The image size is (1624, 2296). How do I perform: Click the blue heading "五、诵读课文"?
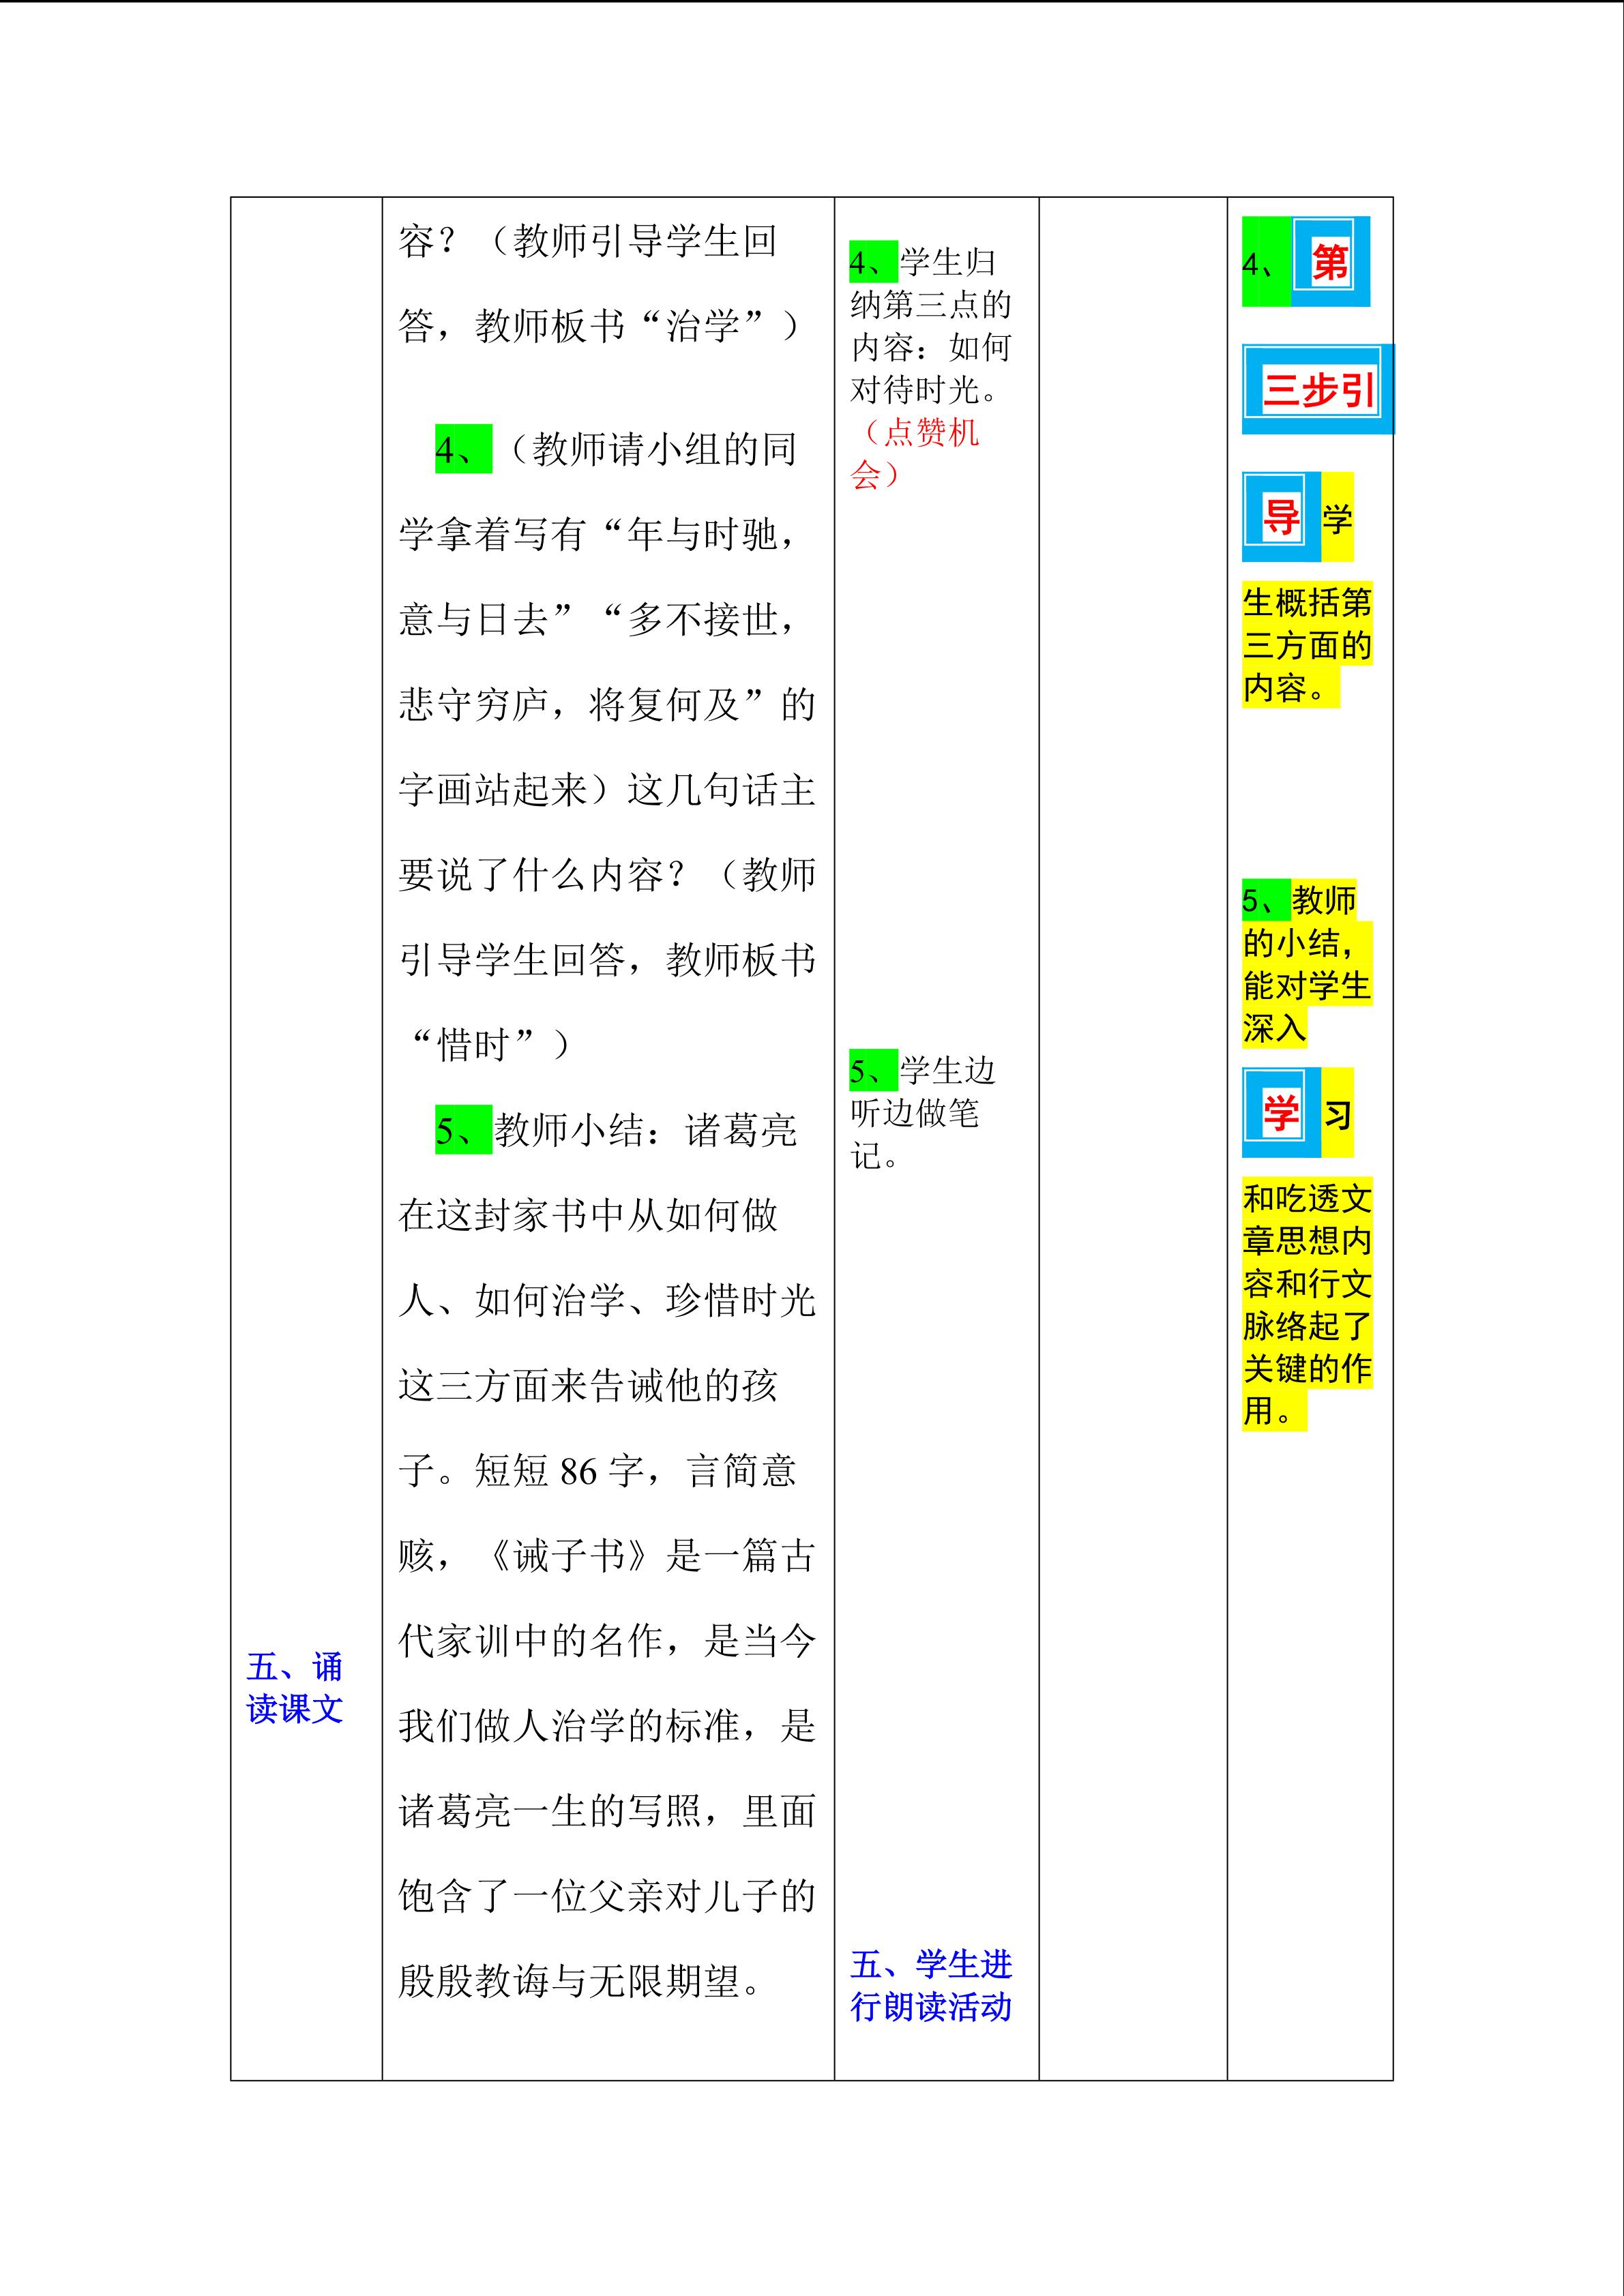tap(295, 1688)
